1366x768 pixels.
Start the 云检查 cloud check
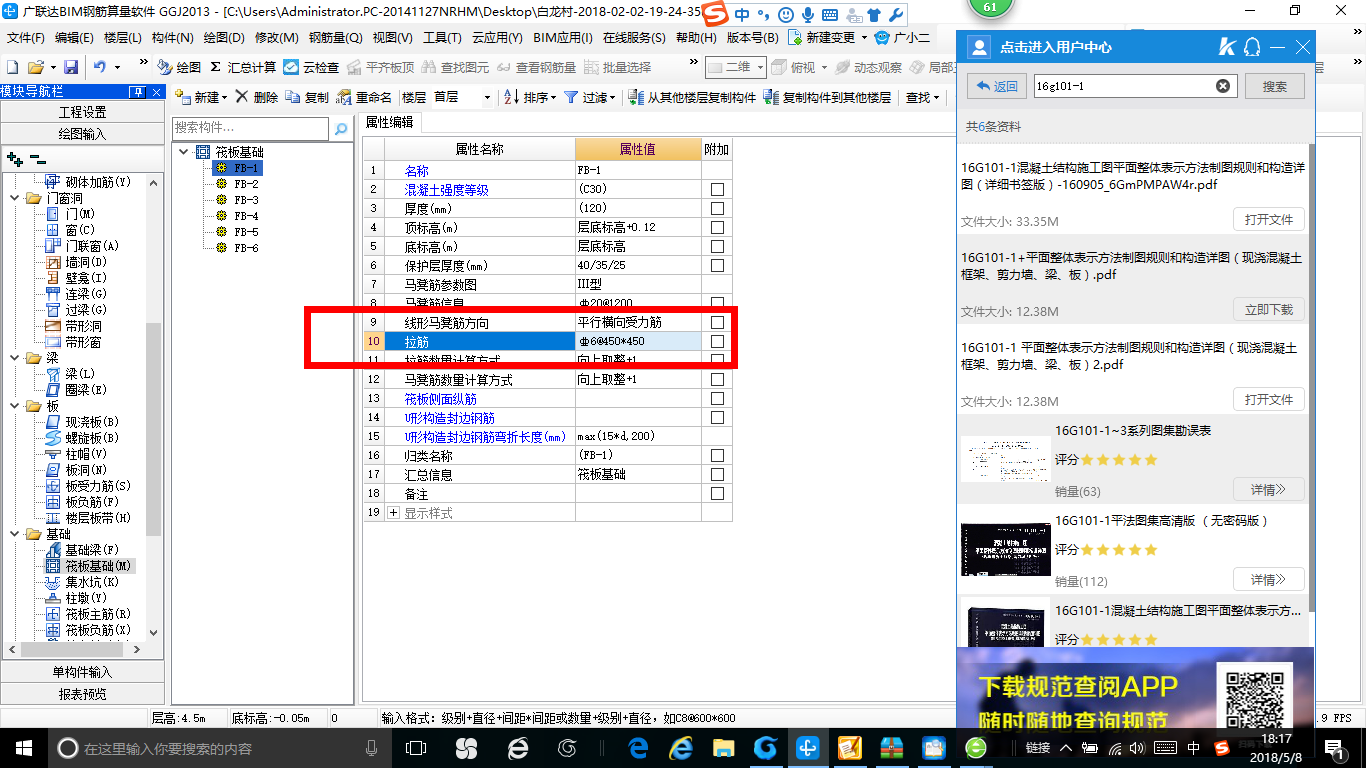[311, 67]
